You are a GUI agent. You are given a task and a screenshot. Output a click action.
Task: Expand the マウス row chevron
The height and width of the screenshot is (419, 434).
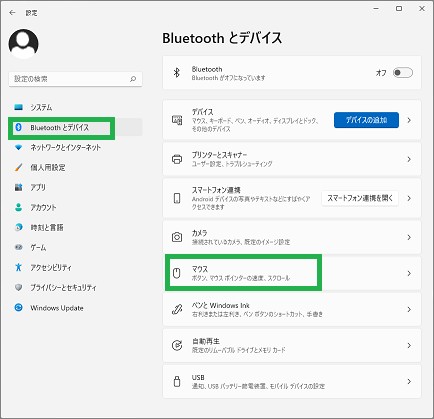coord(409,273)
